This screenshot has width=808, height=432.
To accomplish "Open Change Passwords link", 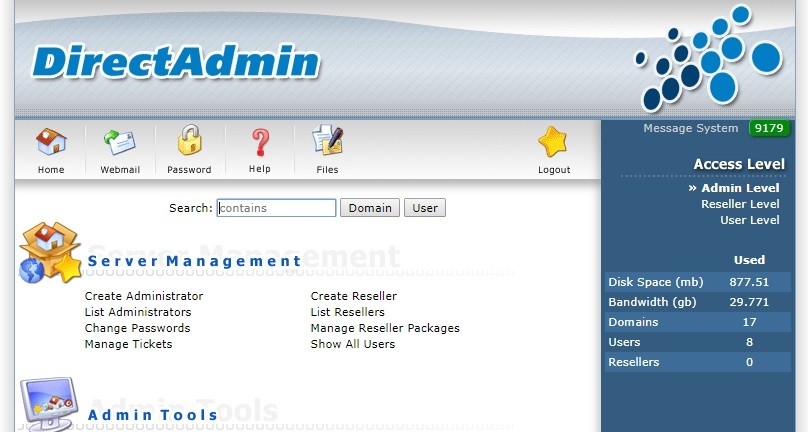I will pyautogui.click(x=137, y=328).
